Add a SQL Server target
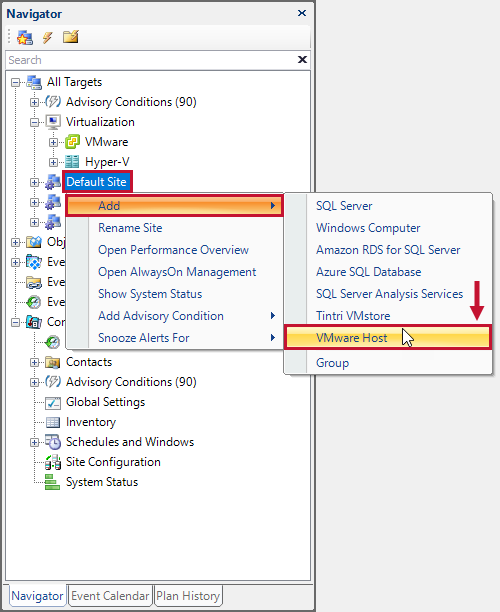Screen dimensions: 500x612 388,206
